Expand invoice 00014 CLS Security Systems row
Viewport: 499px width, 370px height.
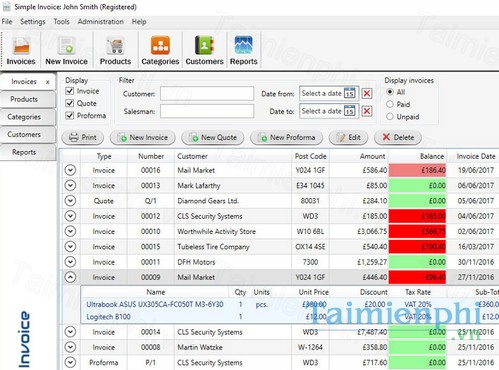70,332
